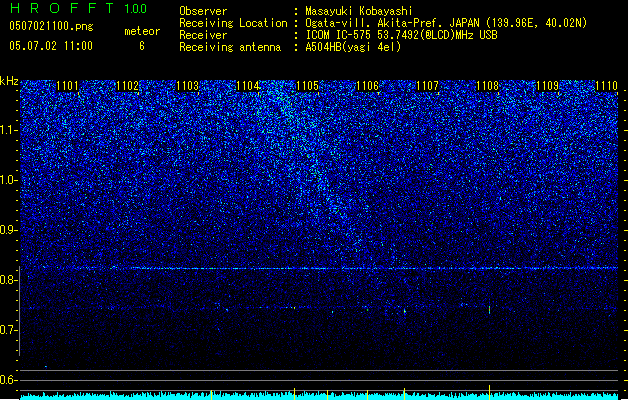Click the version number 1.00
Screen dimensions: 629x400
136,9
